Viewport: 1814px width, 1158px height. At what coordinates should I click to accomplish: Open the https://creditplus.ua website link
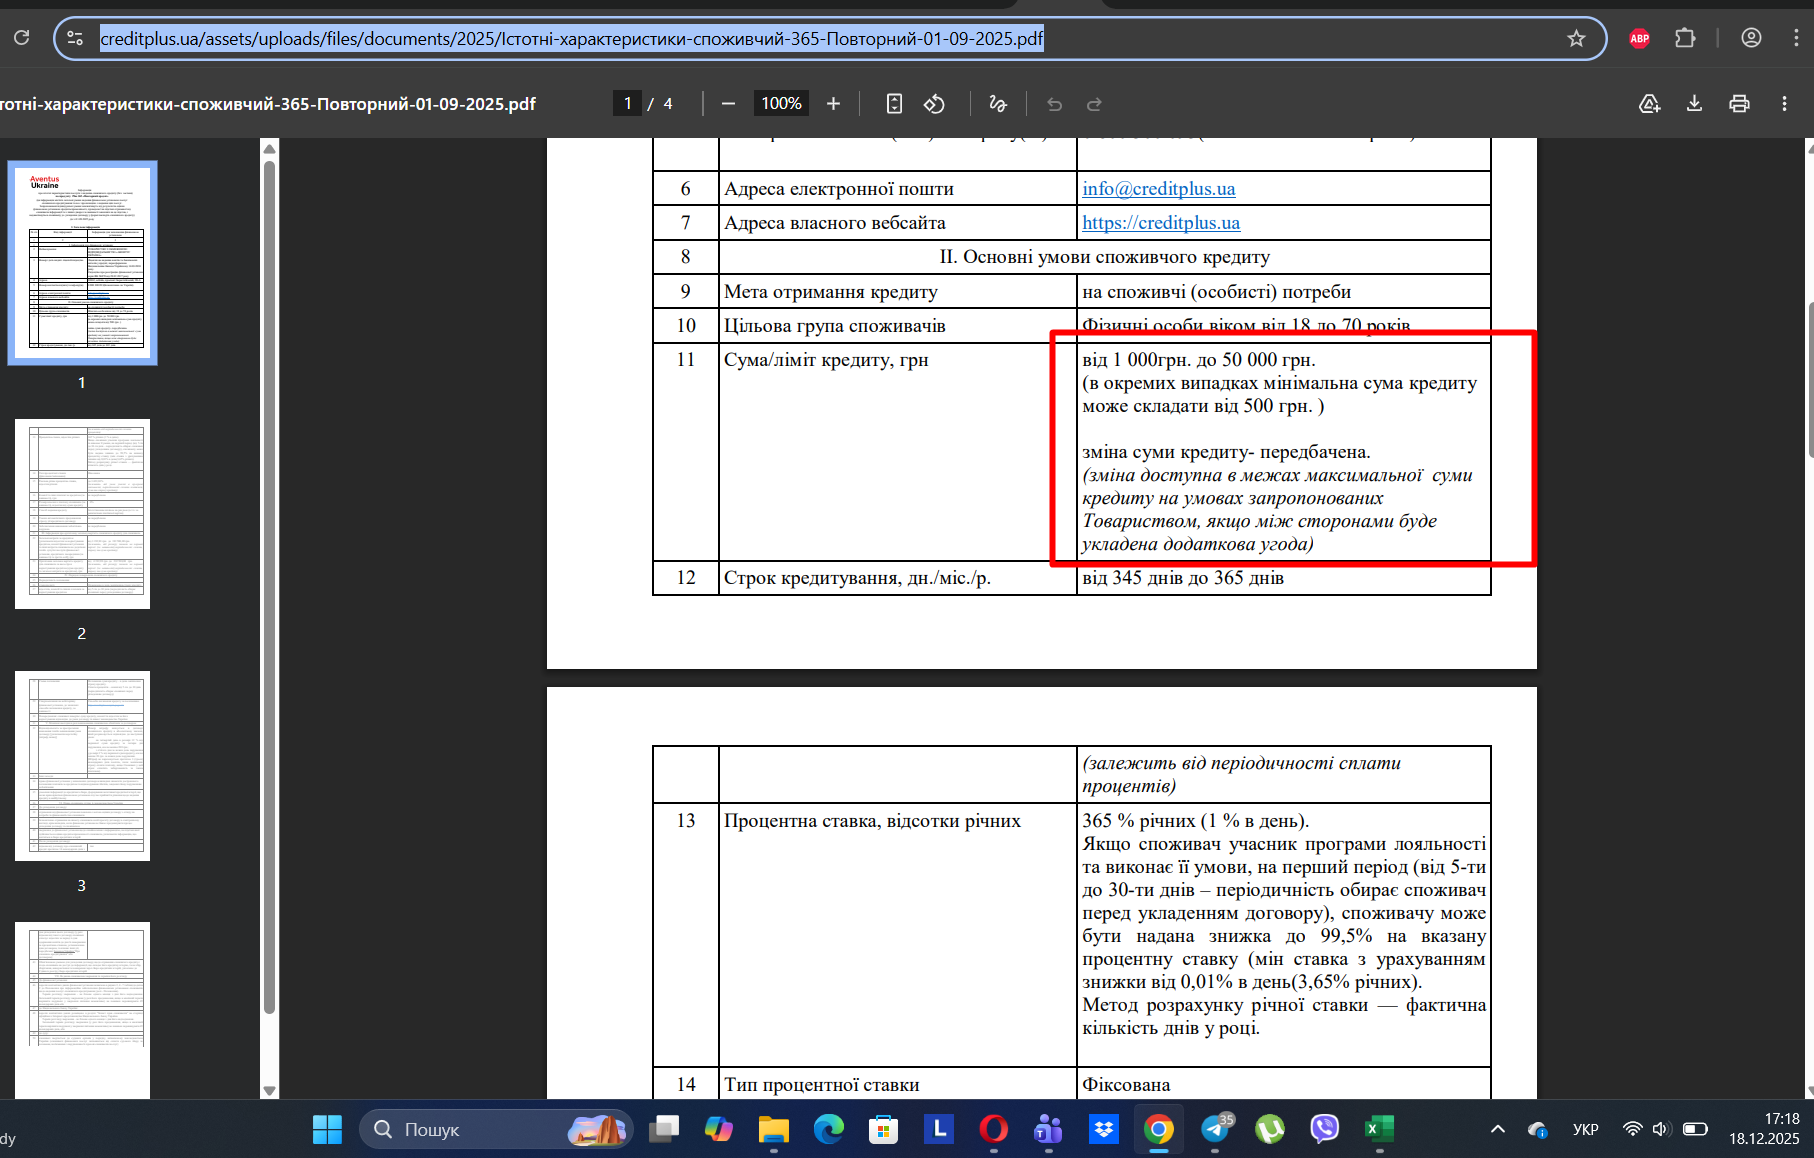coord(1161,223)
